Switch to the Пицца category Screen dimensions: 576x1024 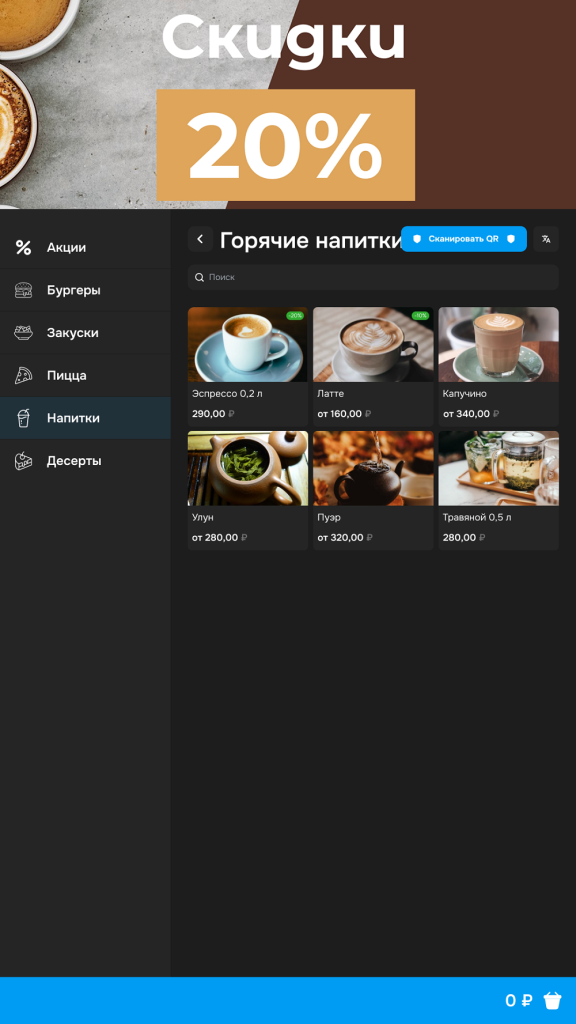coord(85,376)
